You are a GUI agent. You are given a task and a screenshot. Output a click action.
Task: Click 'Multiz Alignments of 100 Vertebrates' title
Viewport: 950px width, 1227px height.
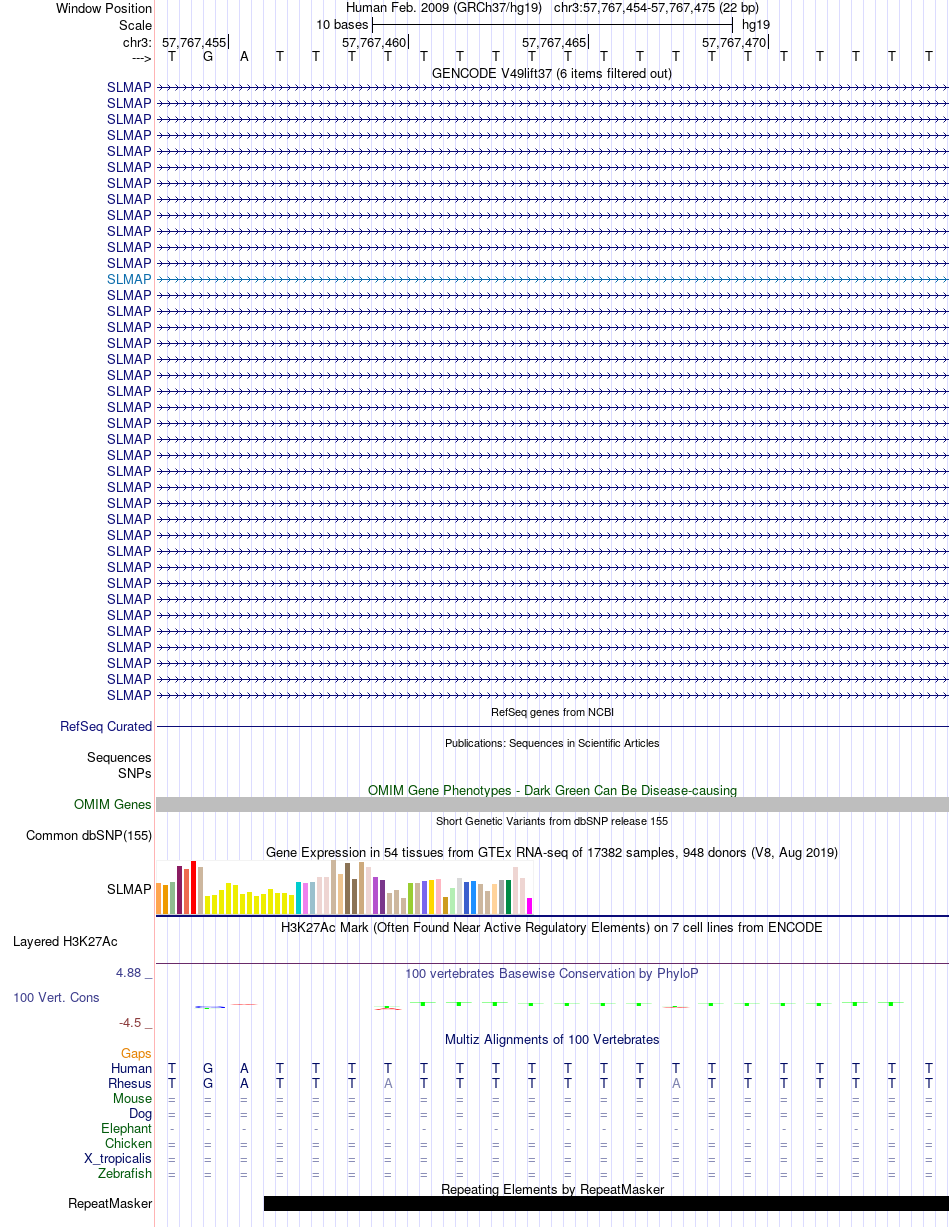click(552, 1039)
